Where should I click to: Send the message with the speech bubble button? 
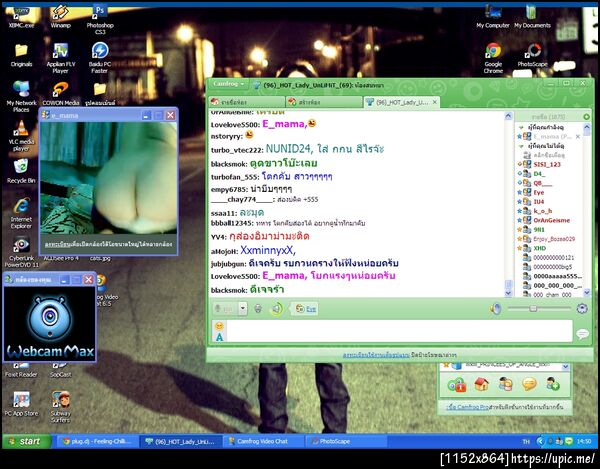(x=582, y=334)
